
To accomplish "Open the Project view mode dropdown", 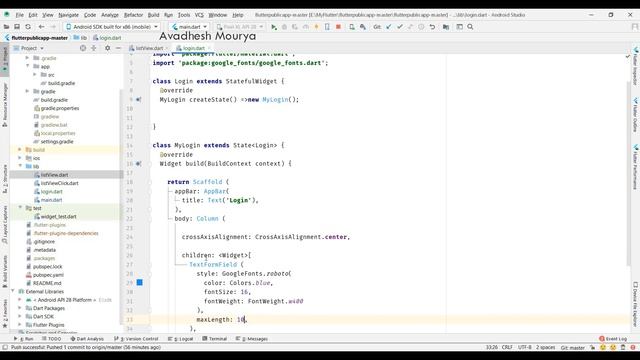I will coord(29,48).
